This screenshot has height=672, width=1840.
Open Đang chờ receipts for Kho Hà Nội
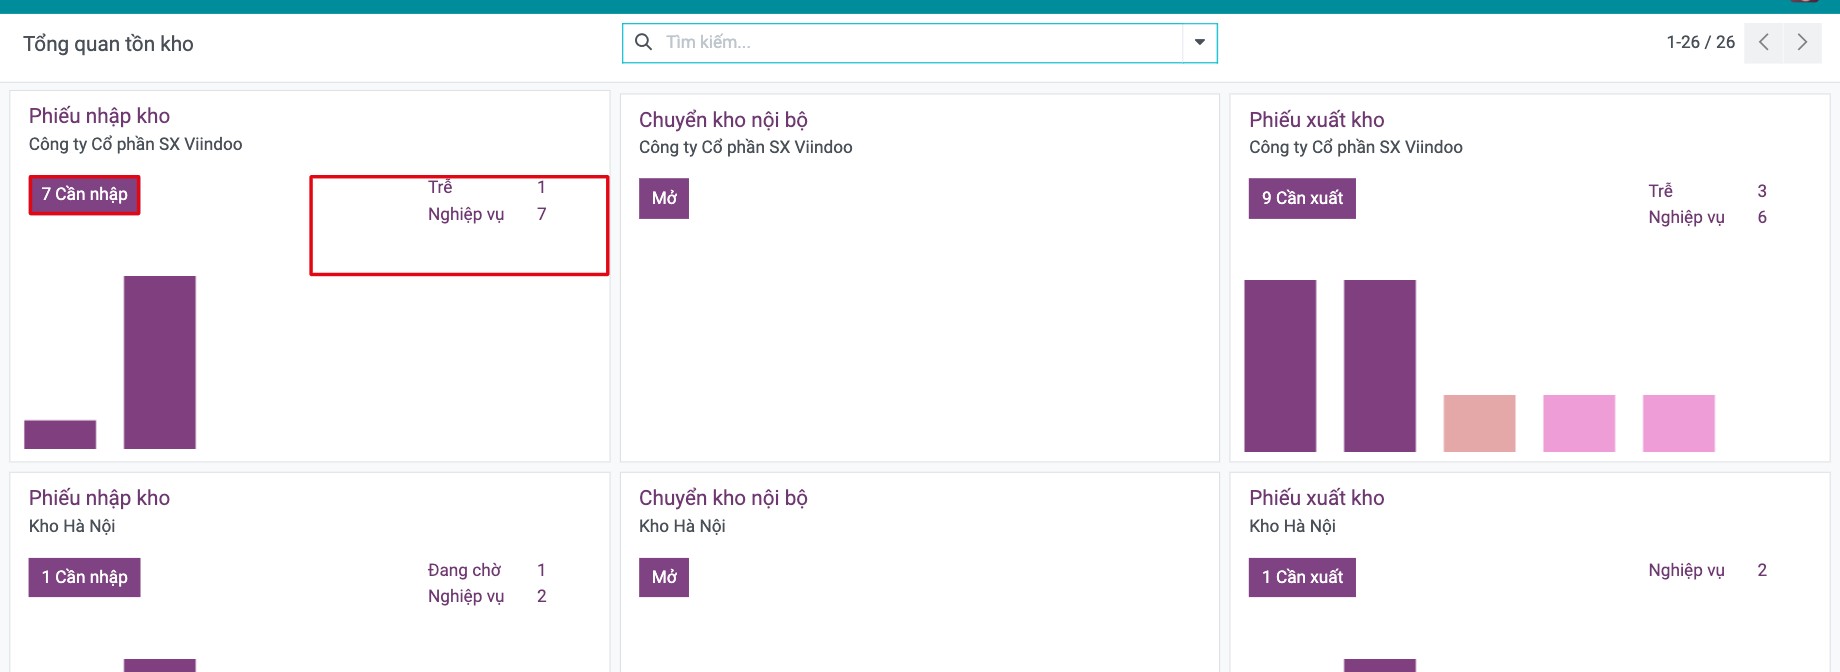coord(464,570)
